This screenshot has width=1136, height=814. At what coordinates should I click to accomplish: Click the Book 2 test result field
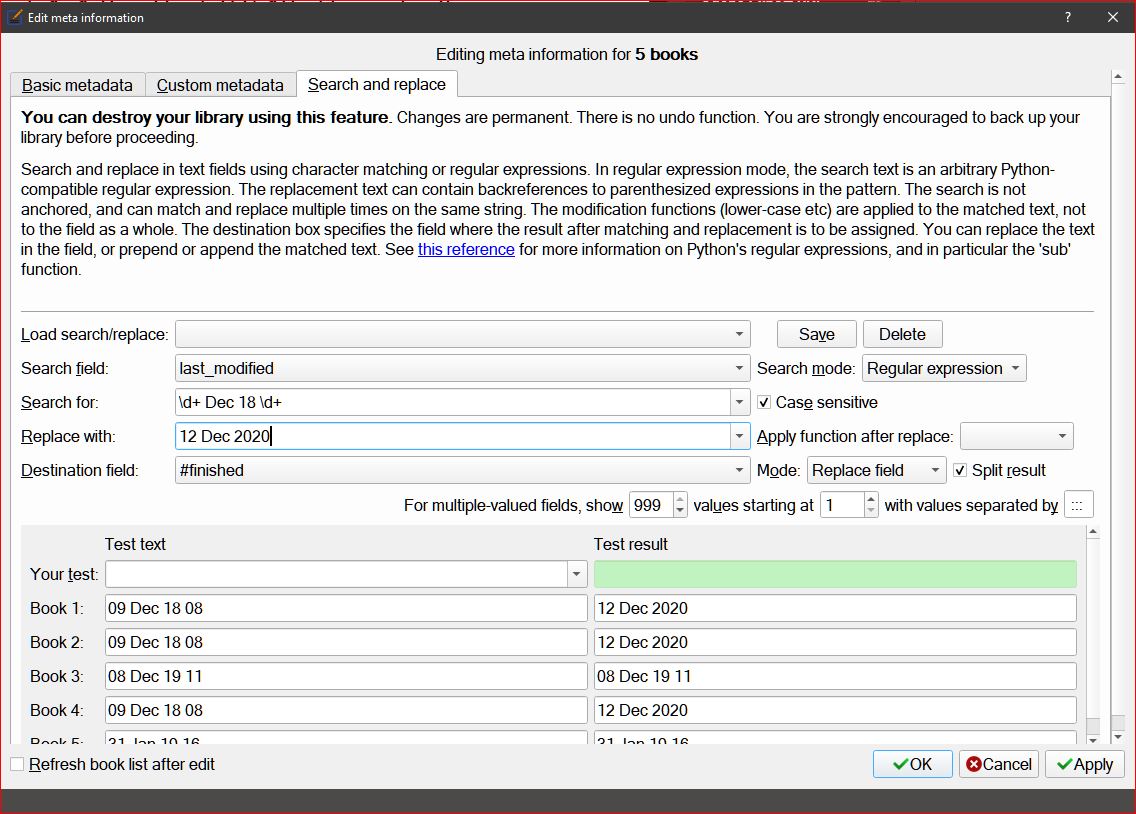[835, 642]
